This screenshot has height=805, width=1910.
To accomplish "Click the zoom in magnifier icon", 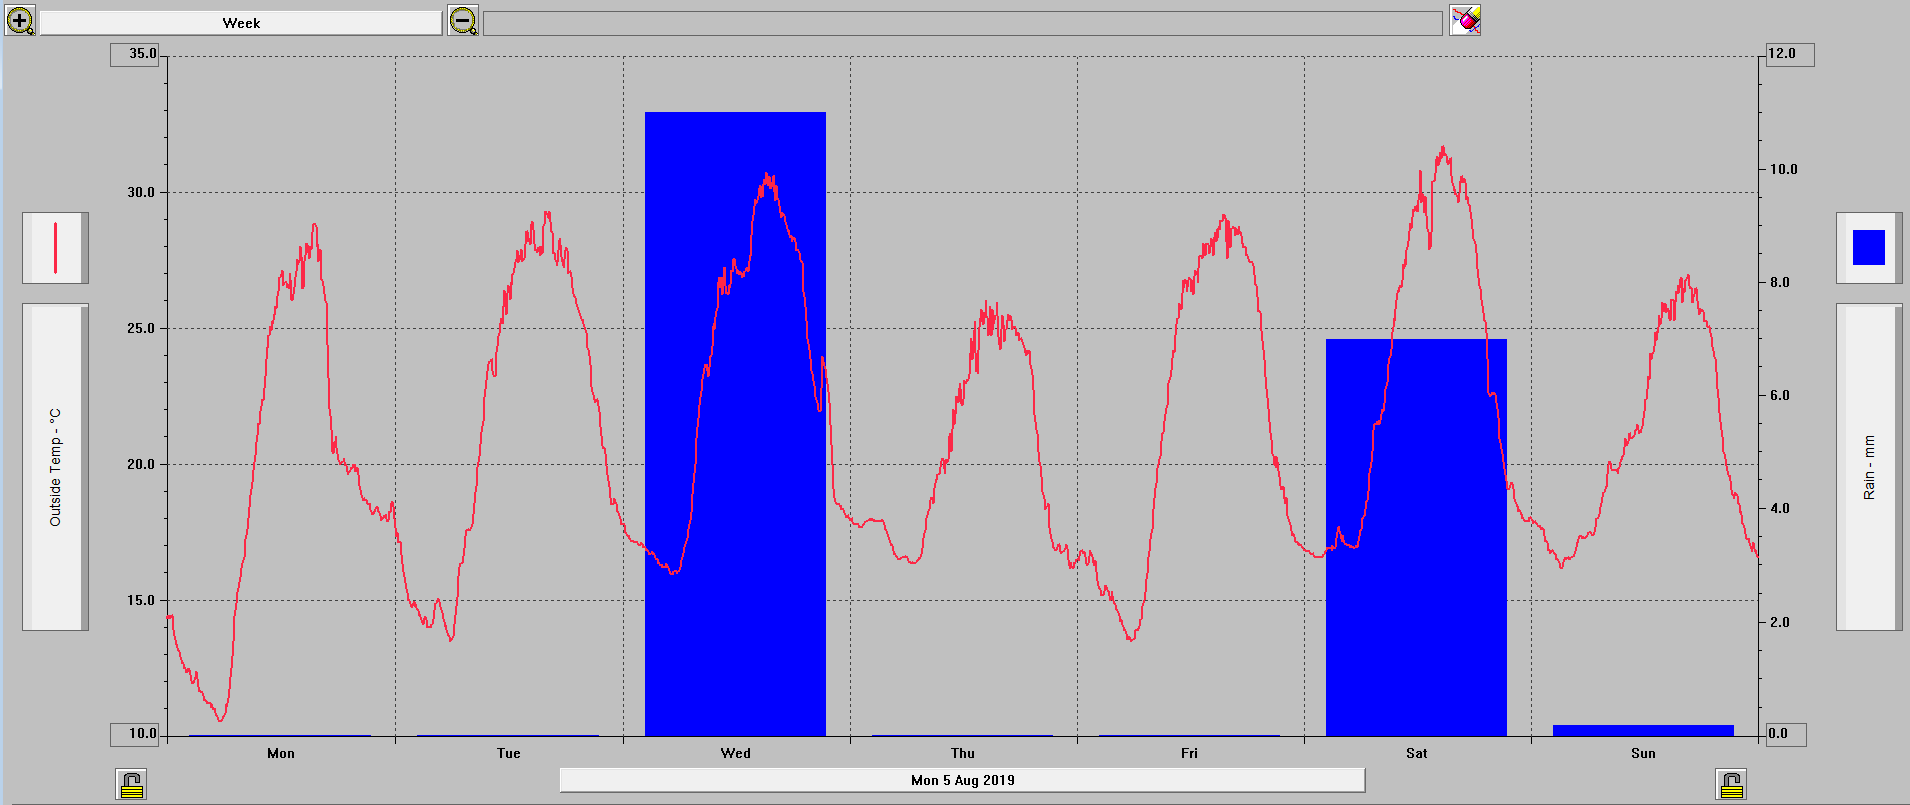I will tap(20, 20).
